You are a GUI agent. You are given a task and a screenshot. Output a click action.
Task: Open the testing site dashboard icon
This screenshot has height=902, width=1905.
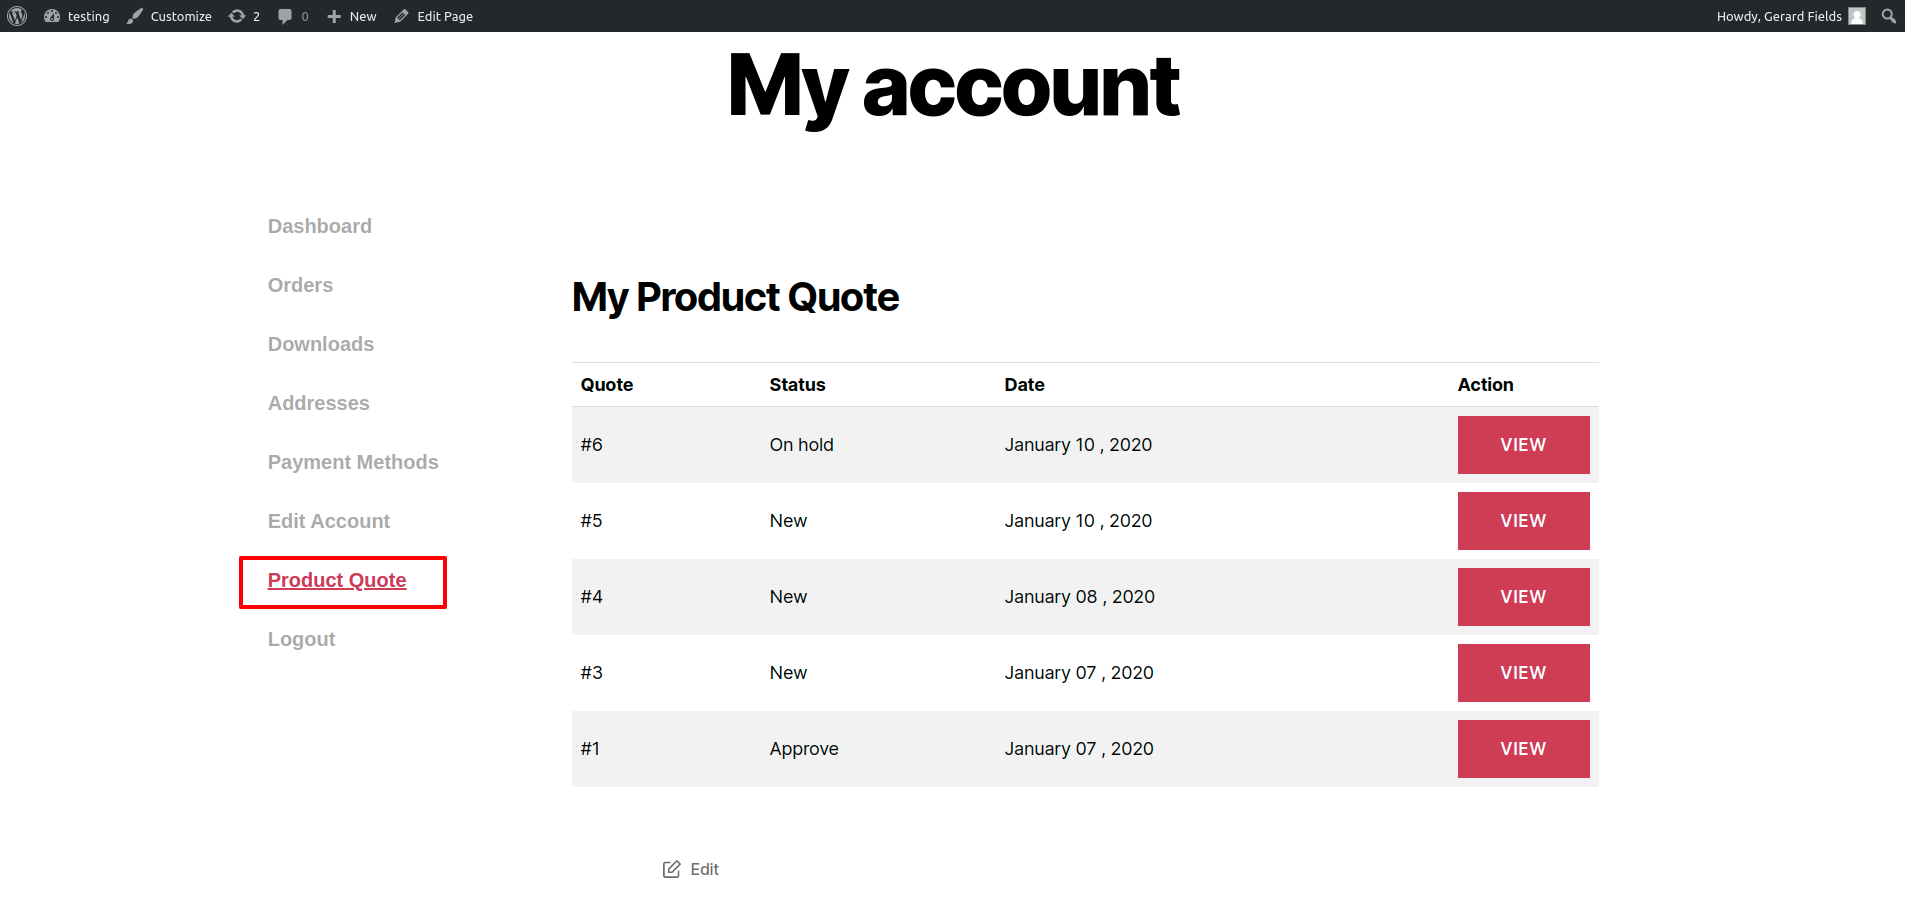pyautogui.click(x=52, y=16)
